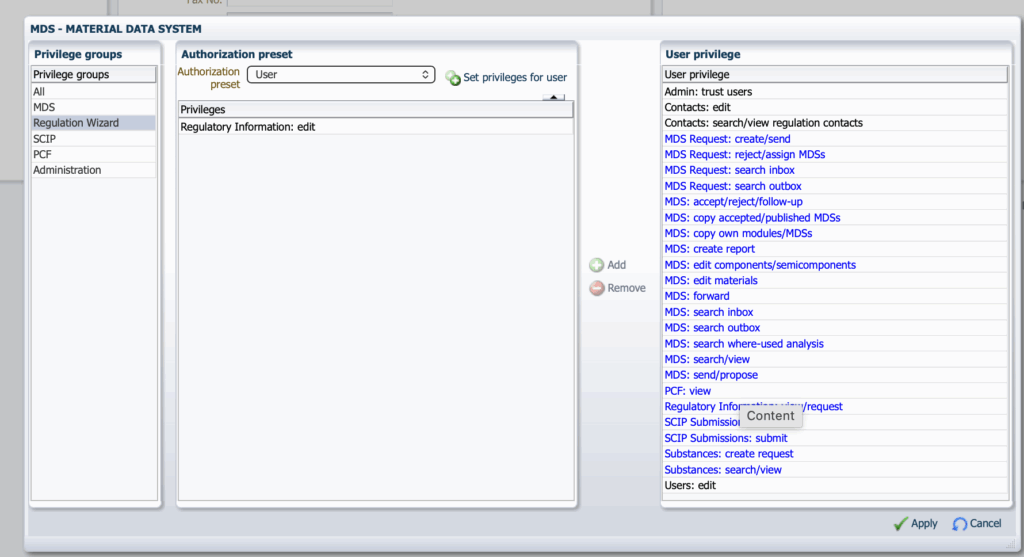Select Admin: trust users row

coord(835,91)
